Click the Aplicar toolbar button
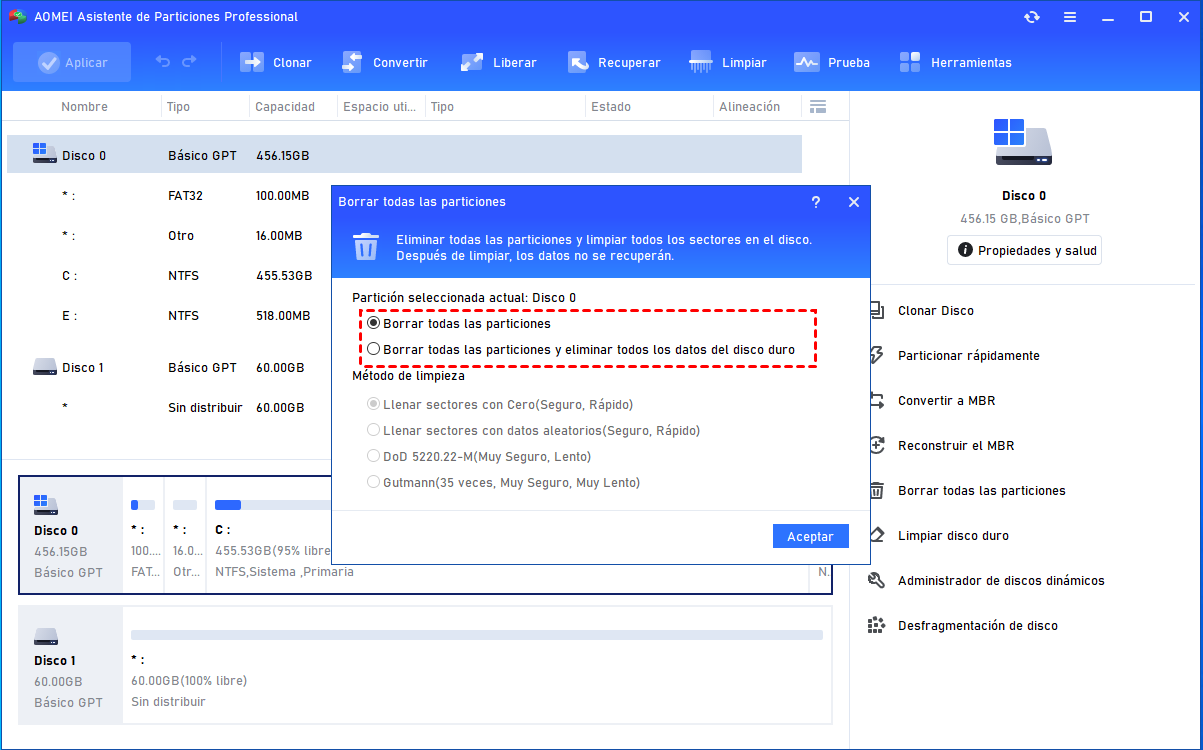 tap(71, 61)
